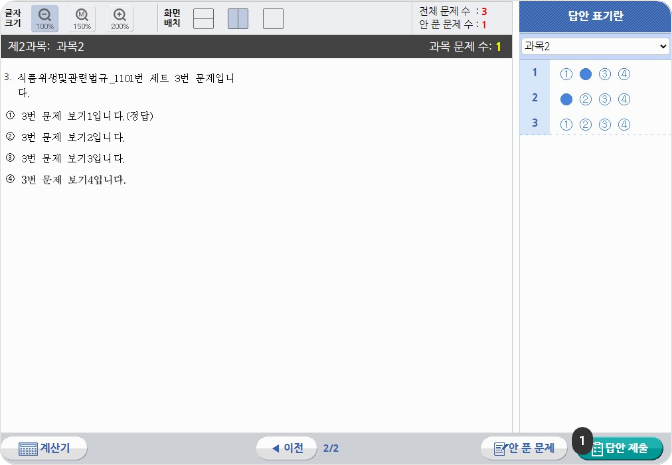Mark answer 4 for question 3
The height and width of the screenshot is (465, 672).
point(624,124)
